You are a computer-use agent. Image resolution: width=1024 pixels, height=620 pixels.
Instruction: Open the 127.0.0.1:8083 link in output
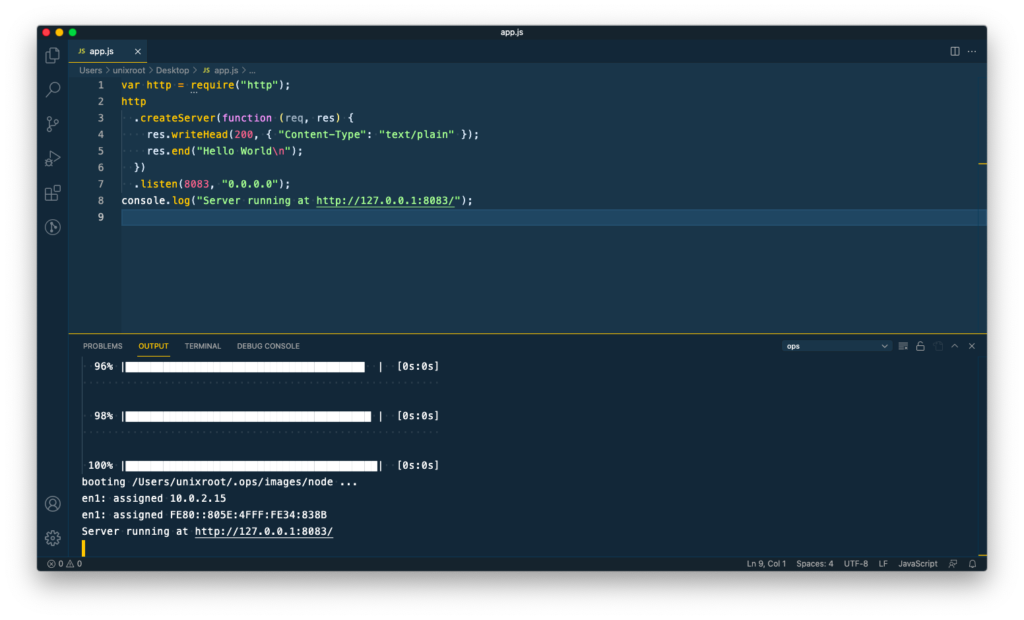[264, 531]
